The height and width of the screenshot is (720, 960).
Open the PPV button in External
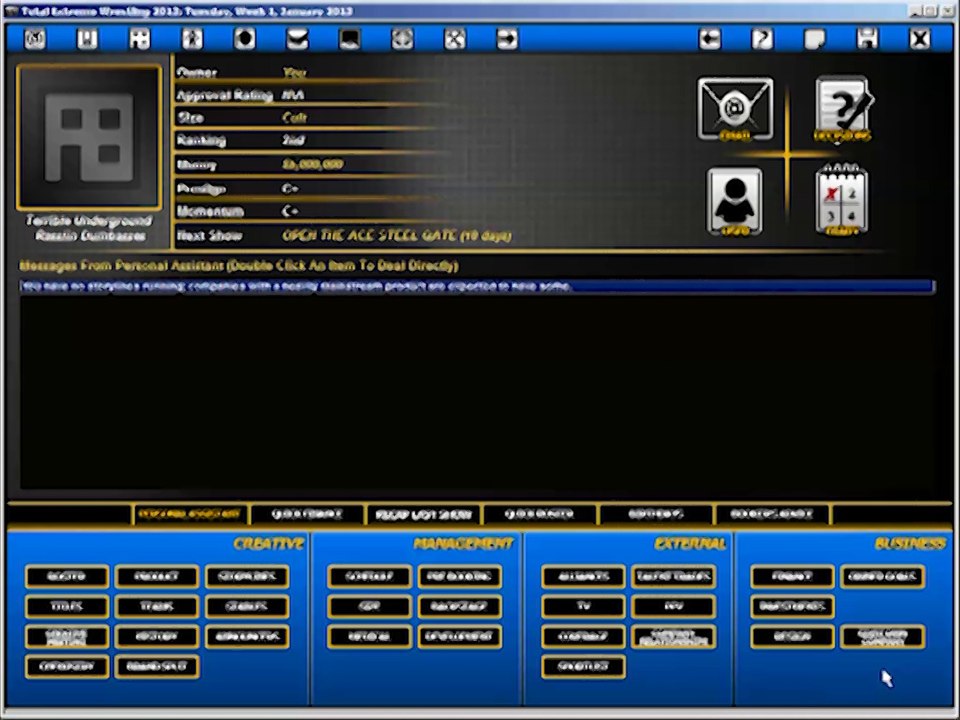(x=673, y=606)
